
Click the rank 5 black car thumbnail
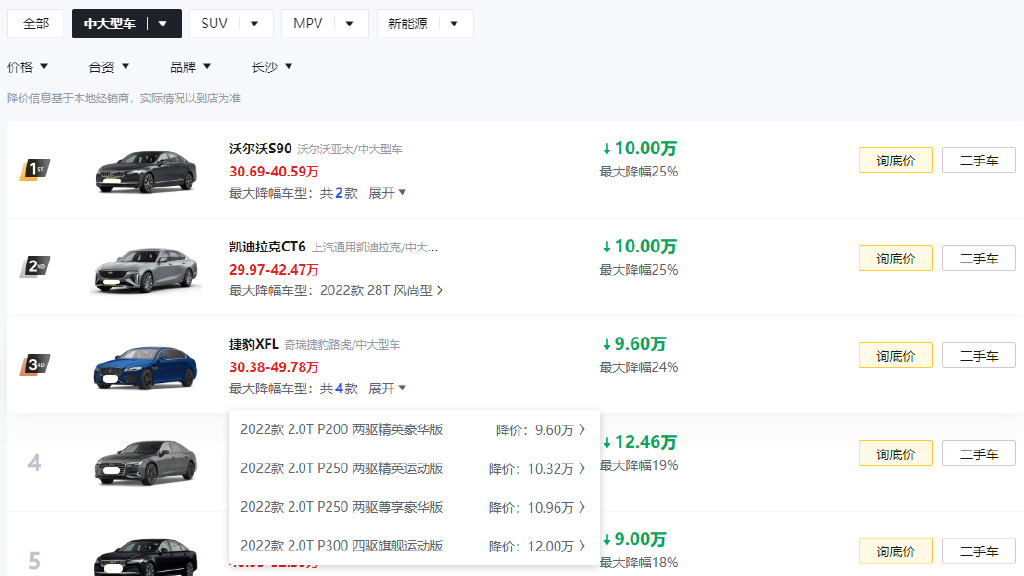click(x=146, y=556)
